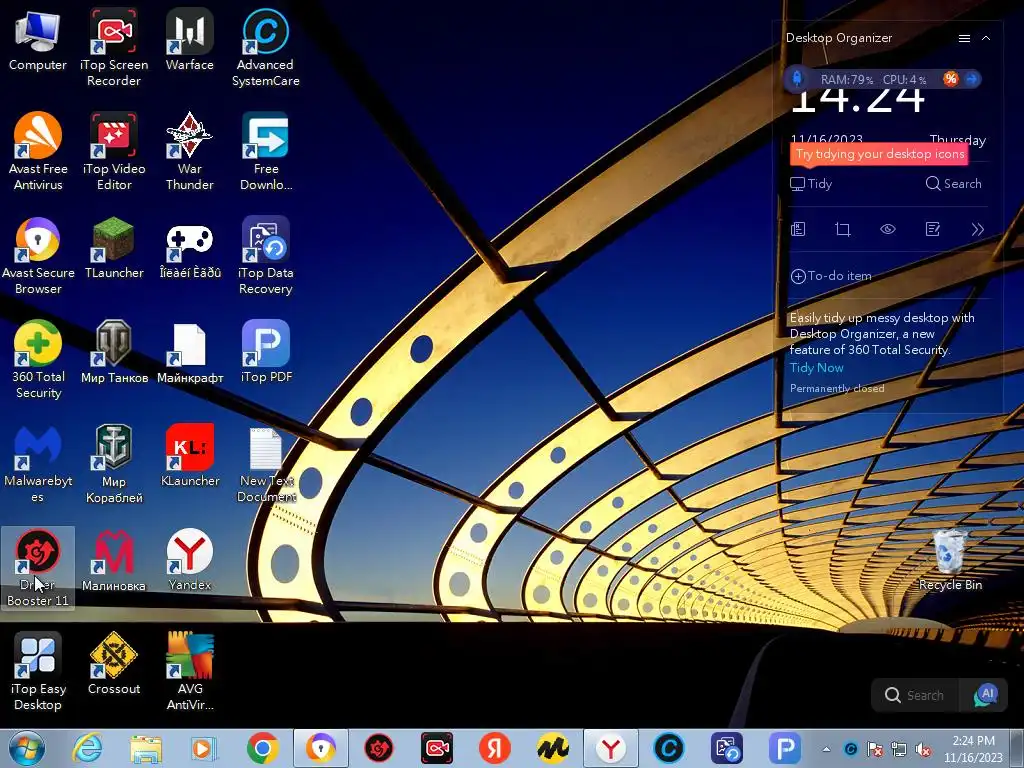This screenshot has width=1024, height=768.
Task: Select the Driver Booster 11 shortcut
Action: (38, 568)
